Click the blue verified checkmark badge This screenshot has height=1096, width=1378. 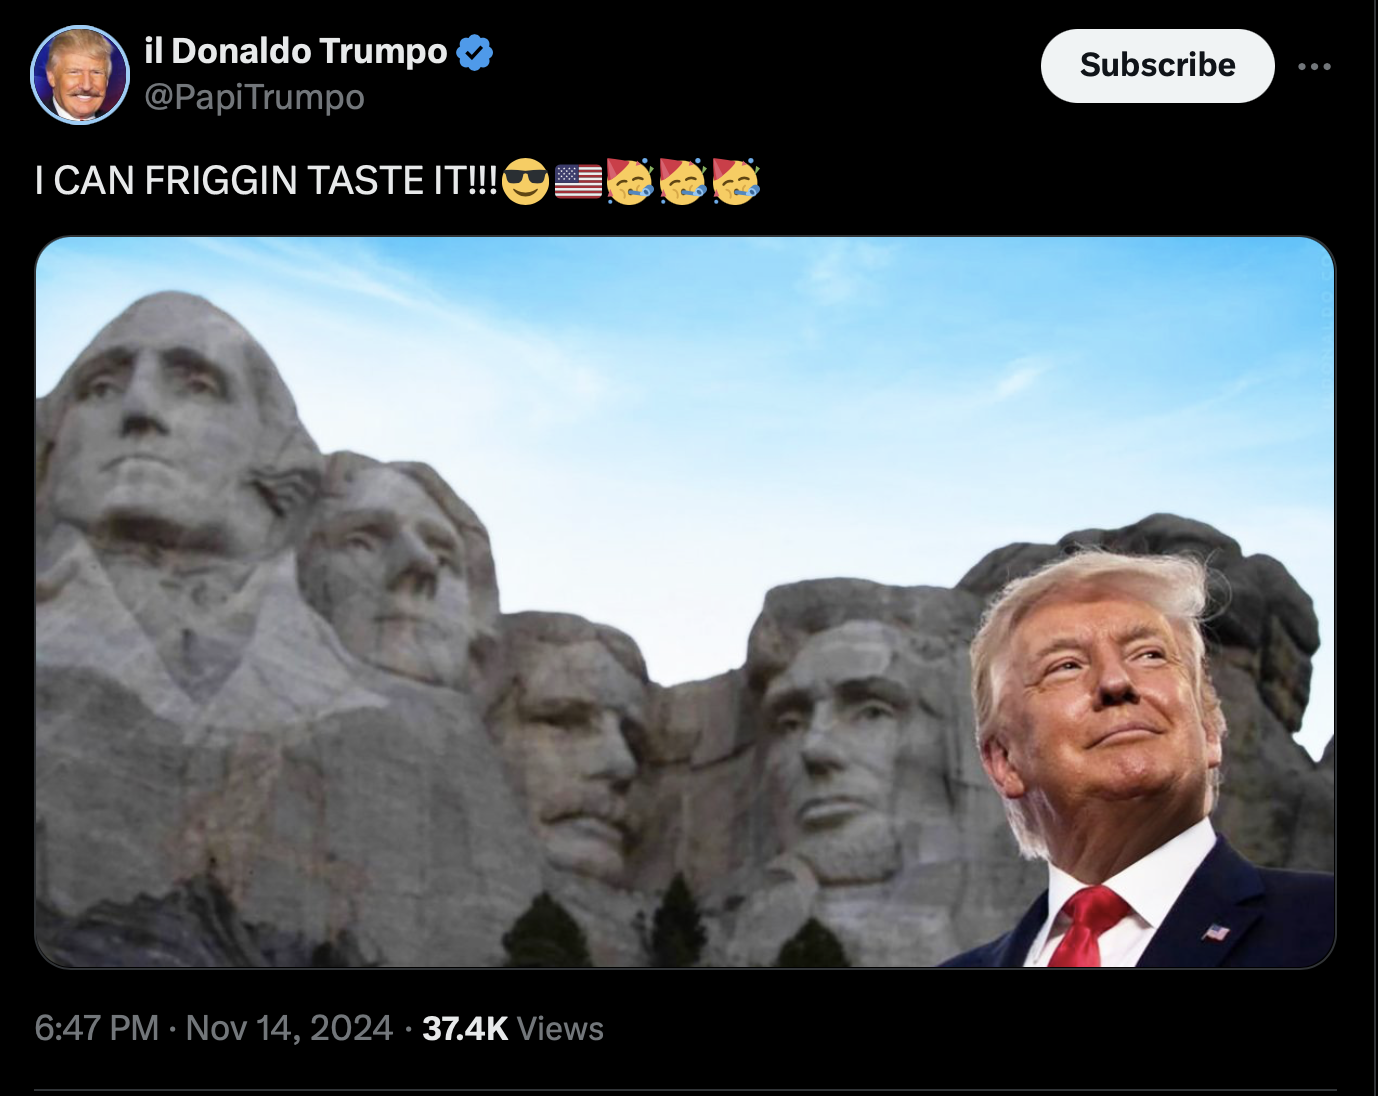475,52
